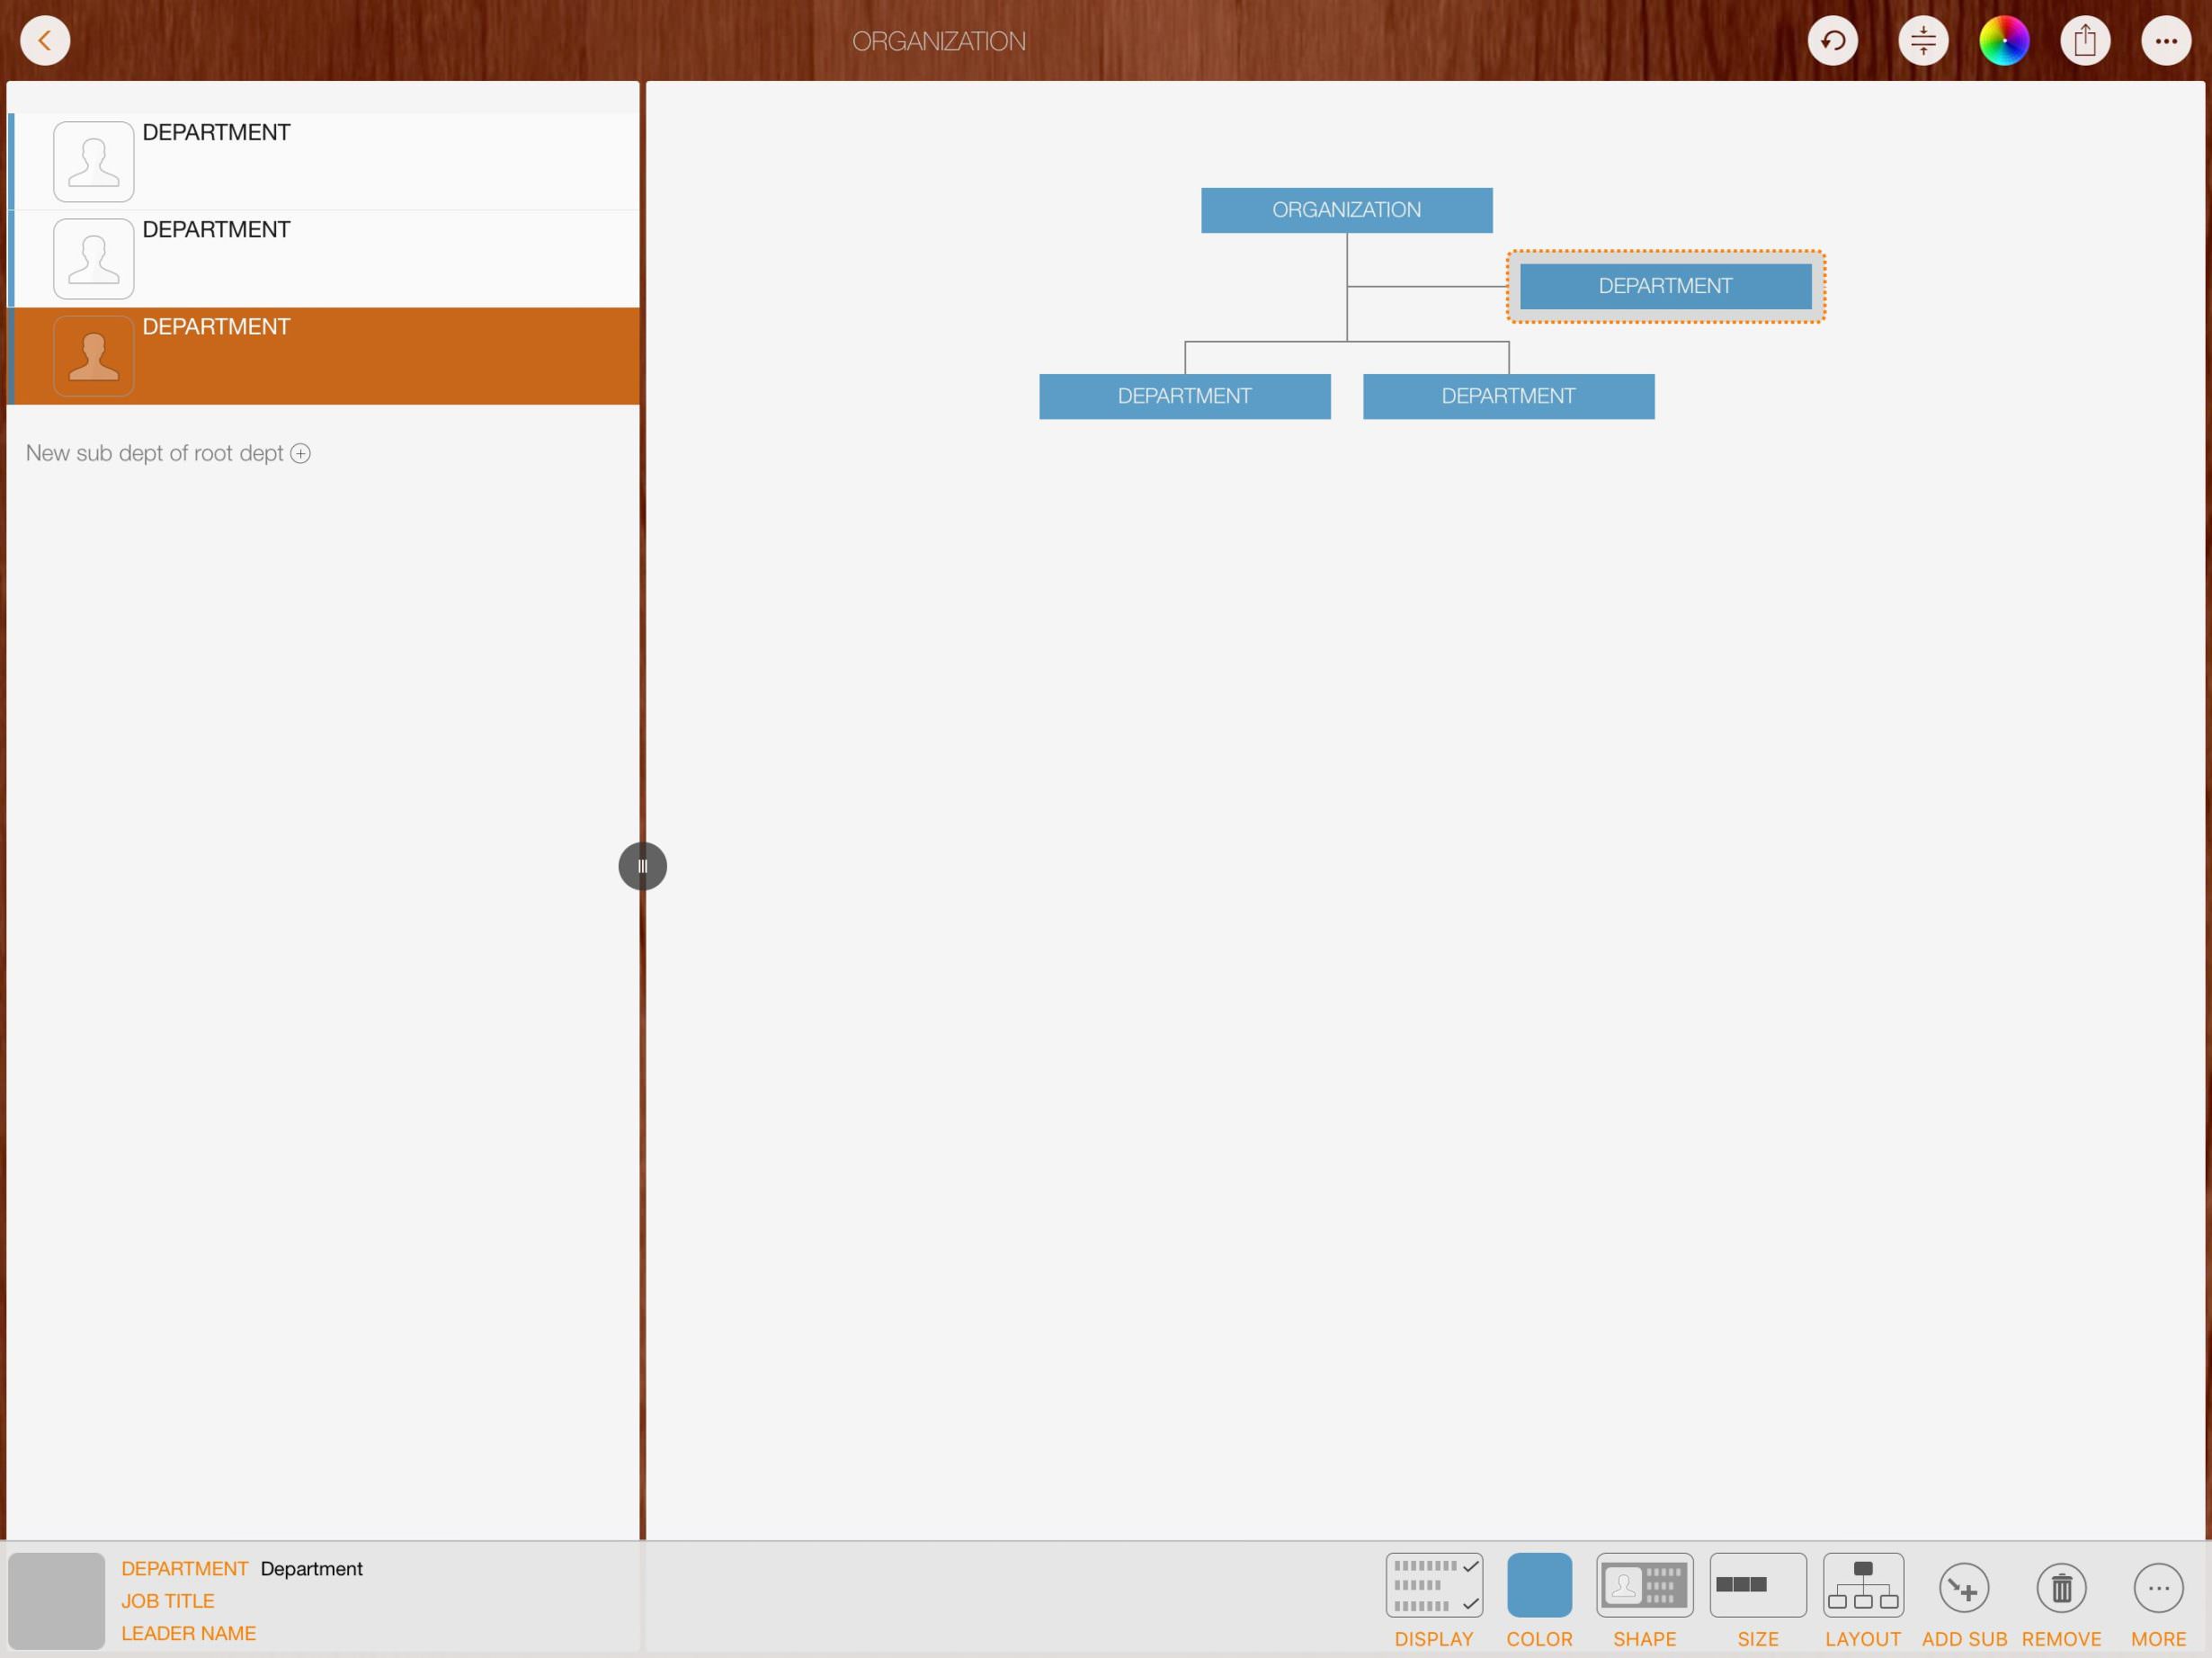
Task: Click the JOB TITLE field label
Action: (x=168, y=1601)
